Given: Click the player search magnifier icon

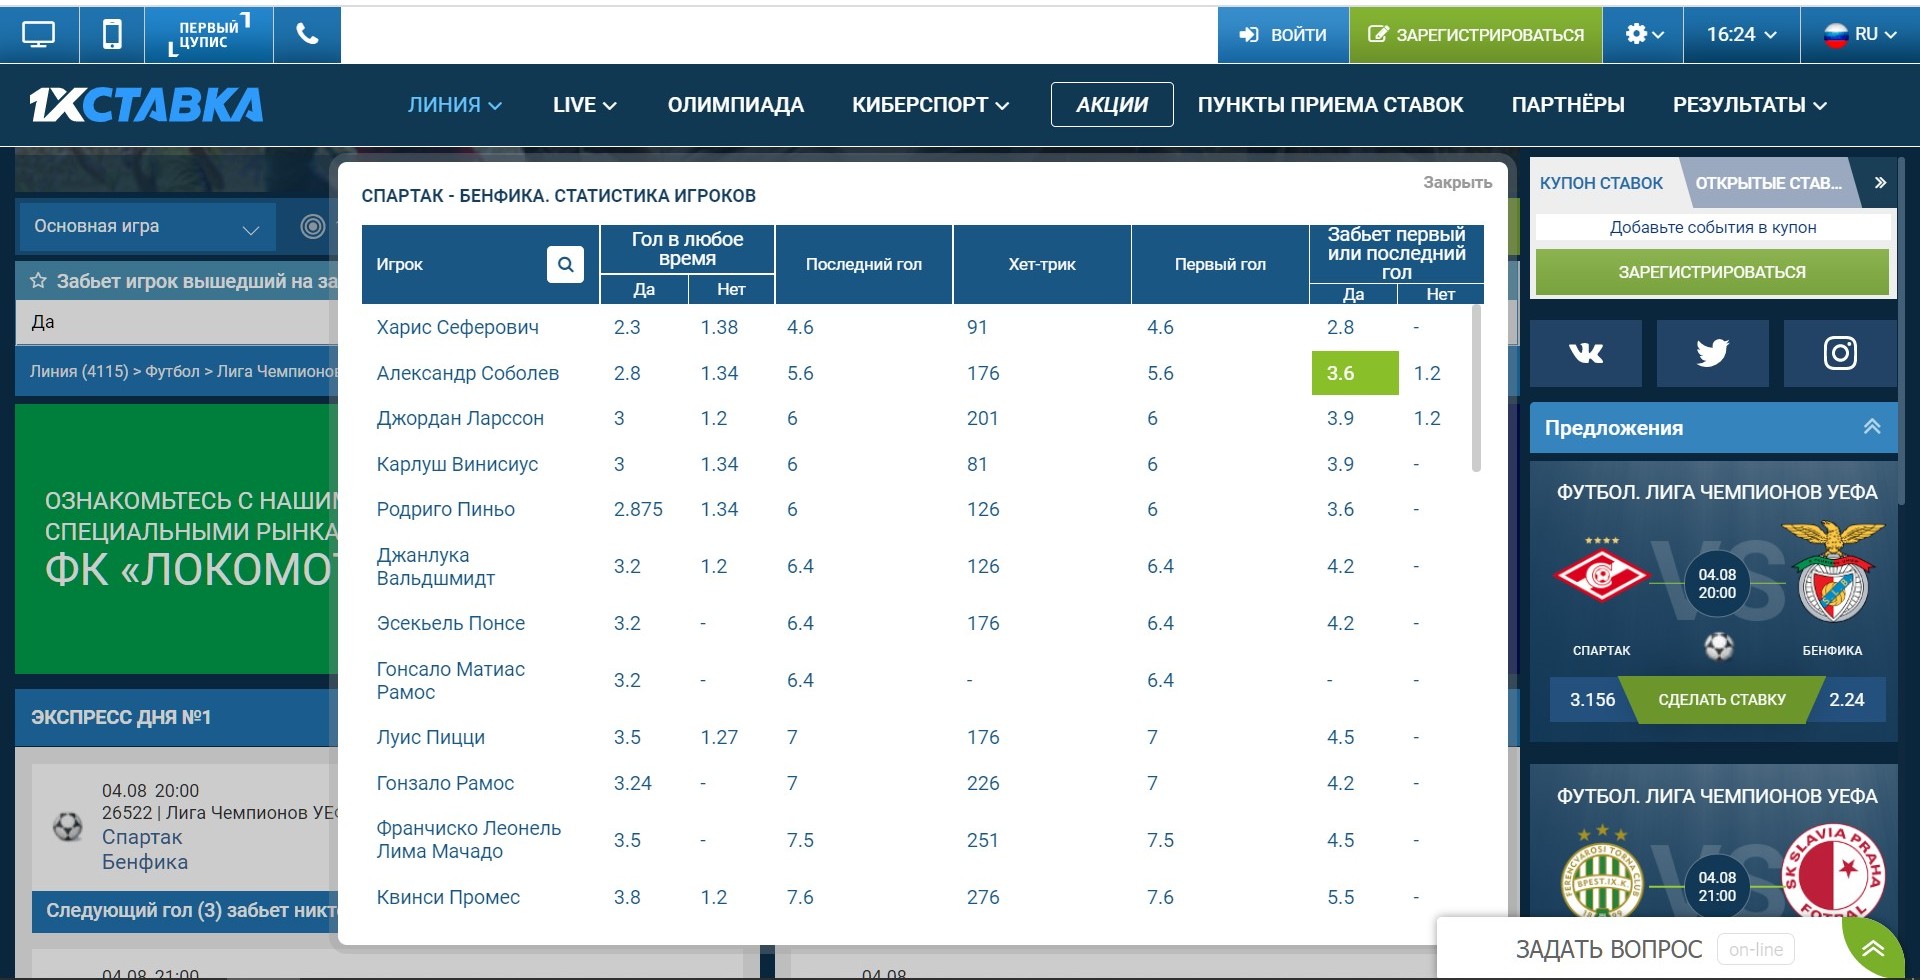Looking at the screenshot, I should (x=565, y=264).
